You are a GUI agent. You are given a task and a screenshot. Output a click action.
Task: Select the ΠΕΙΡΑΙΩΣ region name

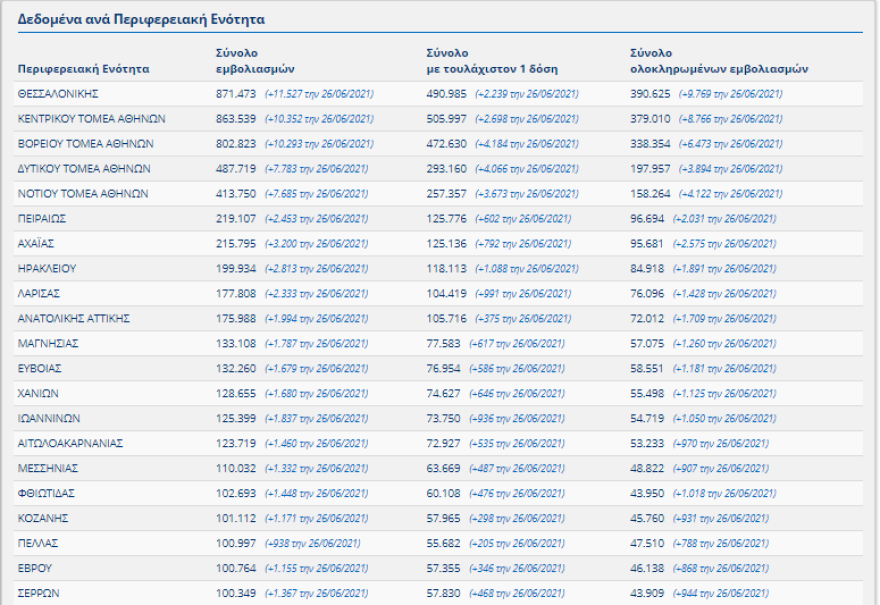[42, 219]
